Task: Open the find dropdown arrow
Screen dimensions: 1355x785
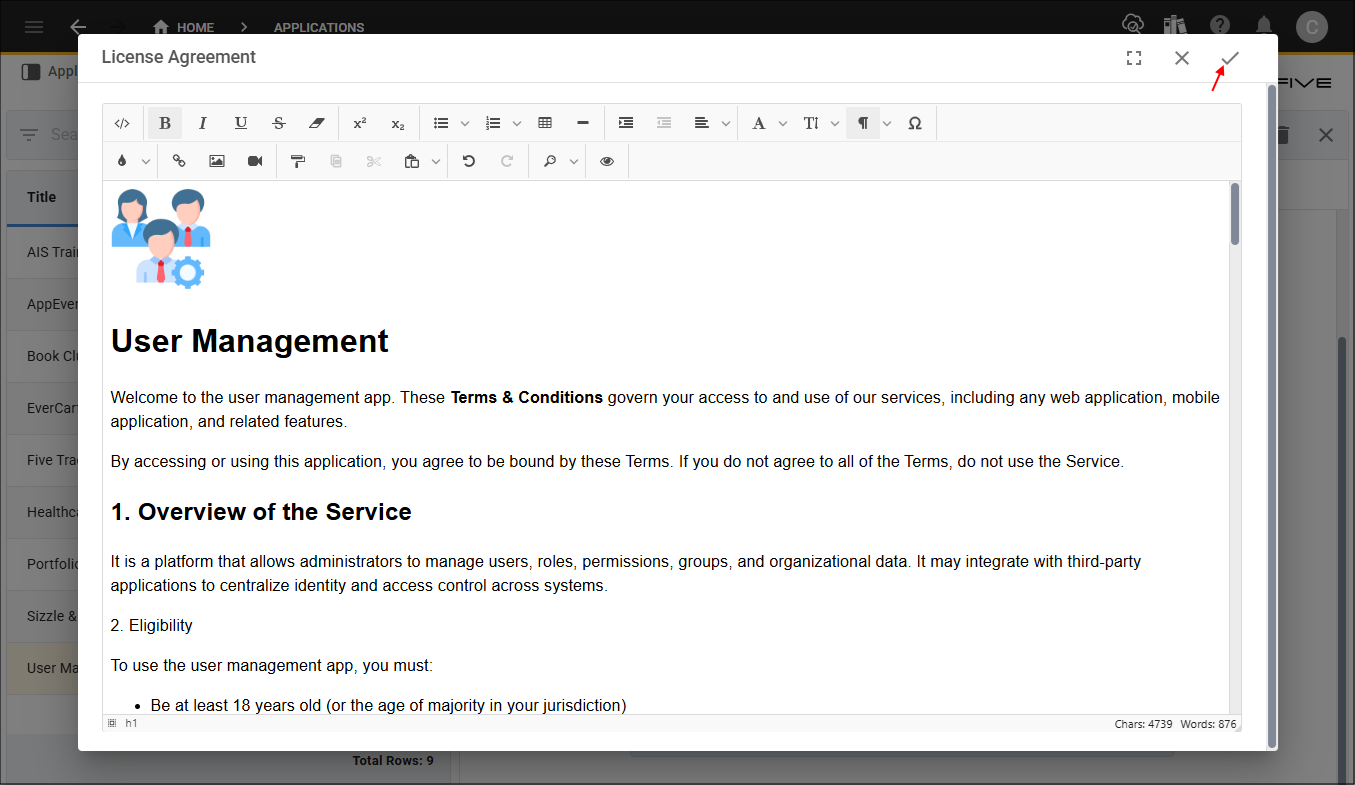Action: pos(574,162)
